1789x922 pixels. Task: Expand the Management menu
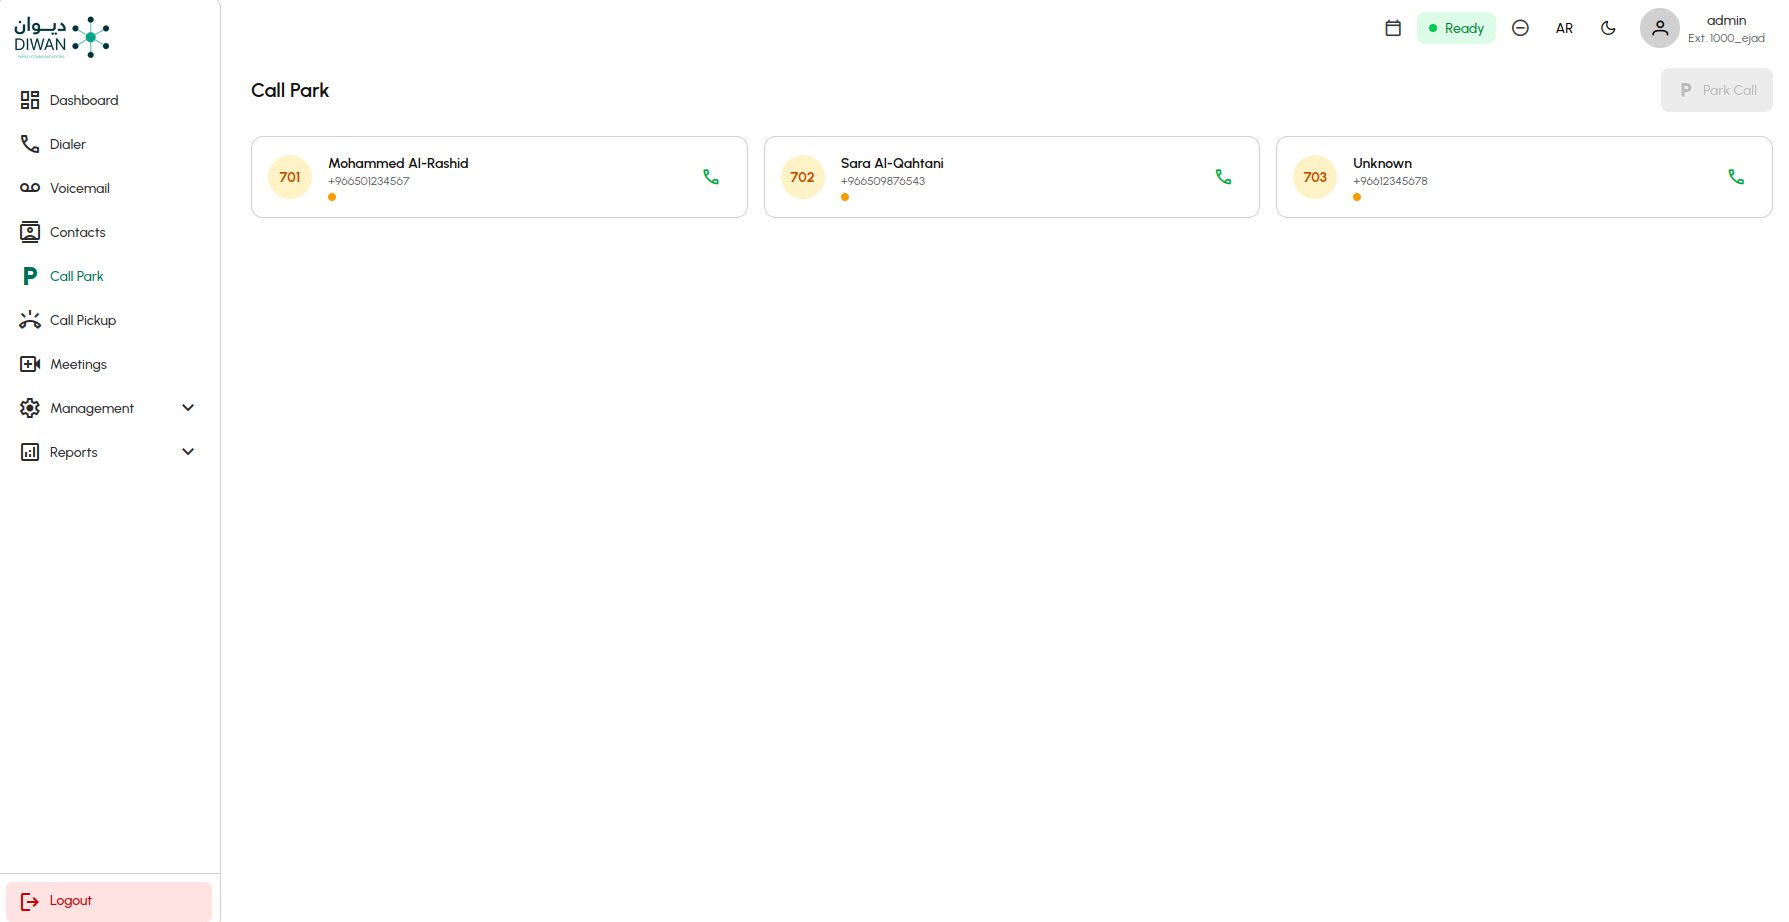110,408
